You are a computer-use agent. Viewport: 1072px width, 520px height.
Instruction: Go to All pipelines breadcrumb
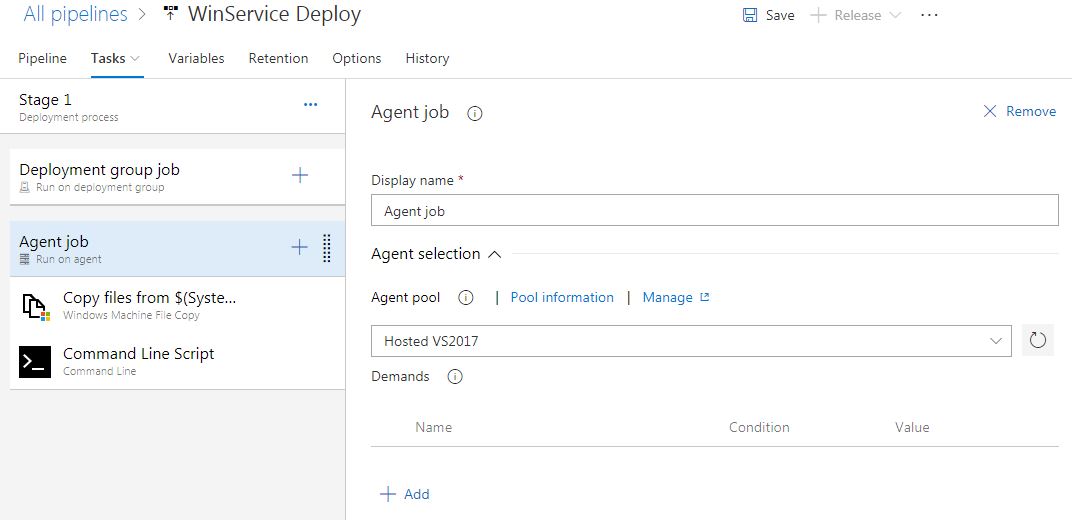[75, 14]
